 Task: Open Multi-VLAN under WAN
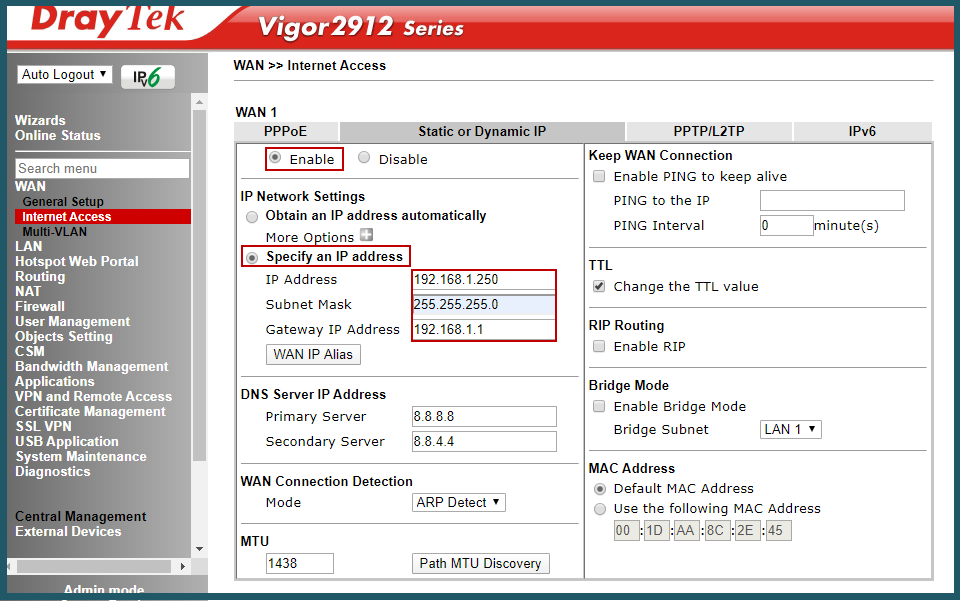(x=54, y=232)
